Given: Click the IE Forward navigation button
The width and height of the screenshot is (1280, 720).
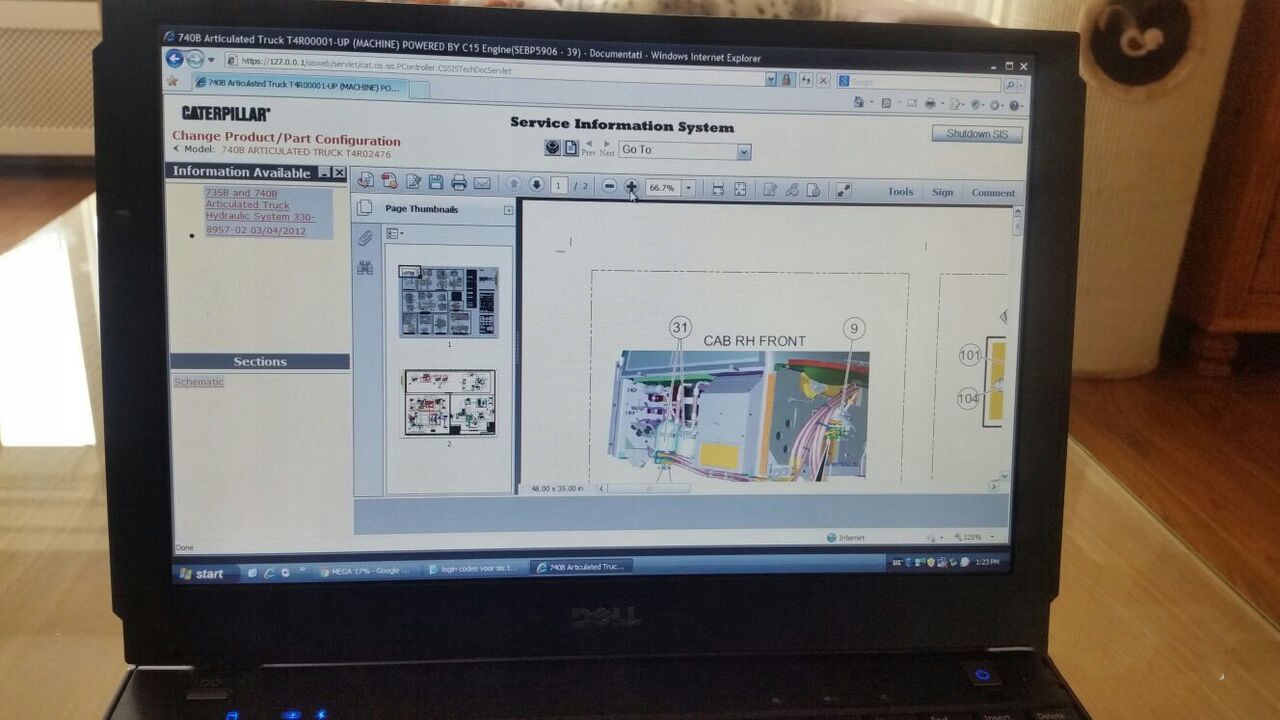Looking at the screenshot, I should [195, 59].
